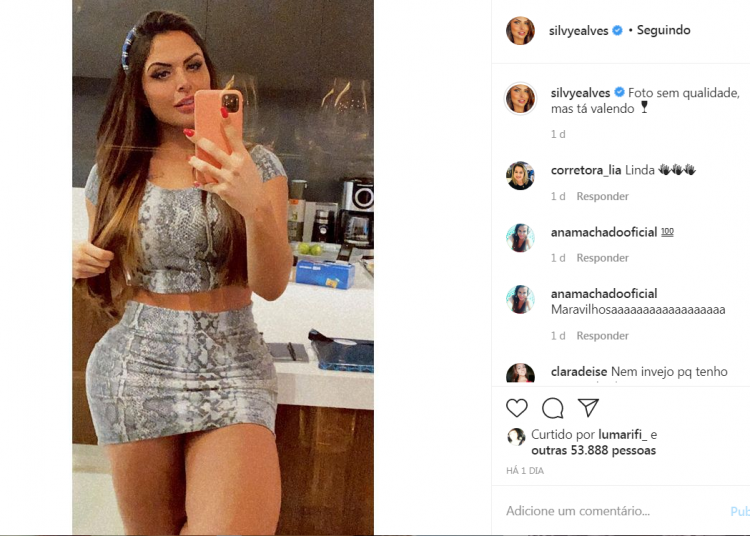Click the verified badge next to header username

pyautogui.click(x=618, y=30)
